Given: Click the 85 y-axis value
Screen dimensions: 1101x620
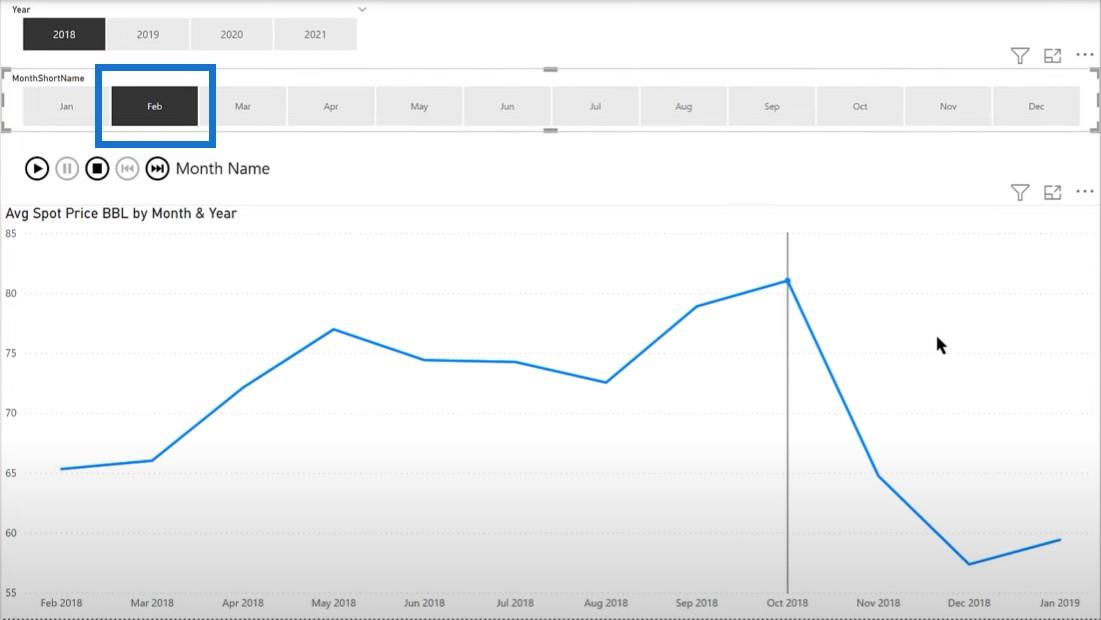Looking at the screenshot, I should tap(11, 233).
